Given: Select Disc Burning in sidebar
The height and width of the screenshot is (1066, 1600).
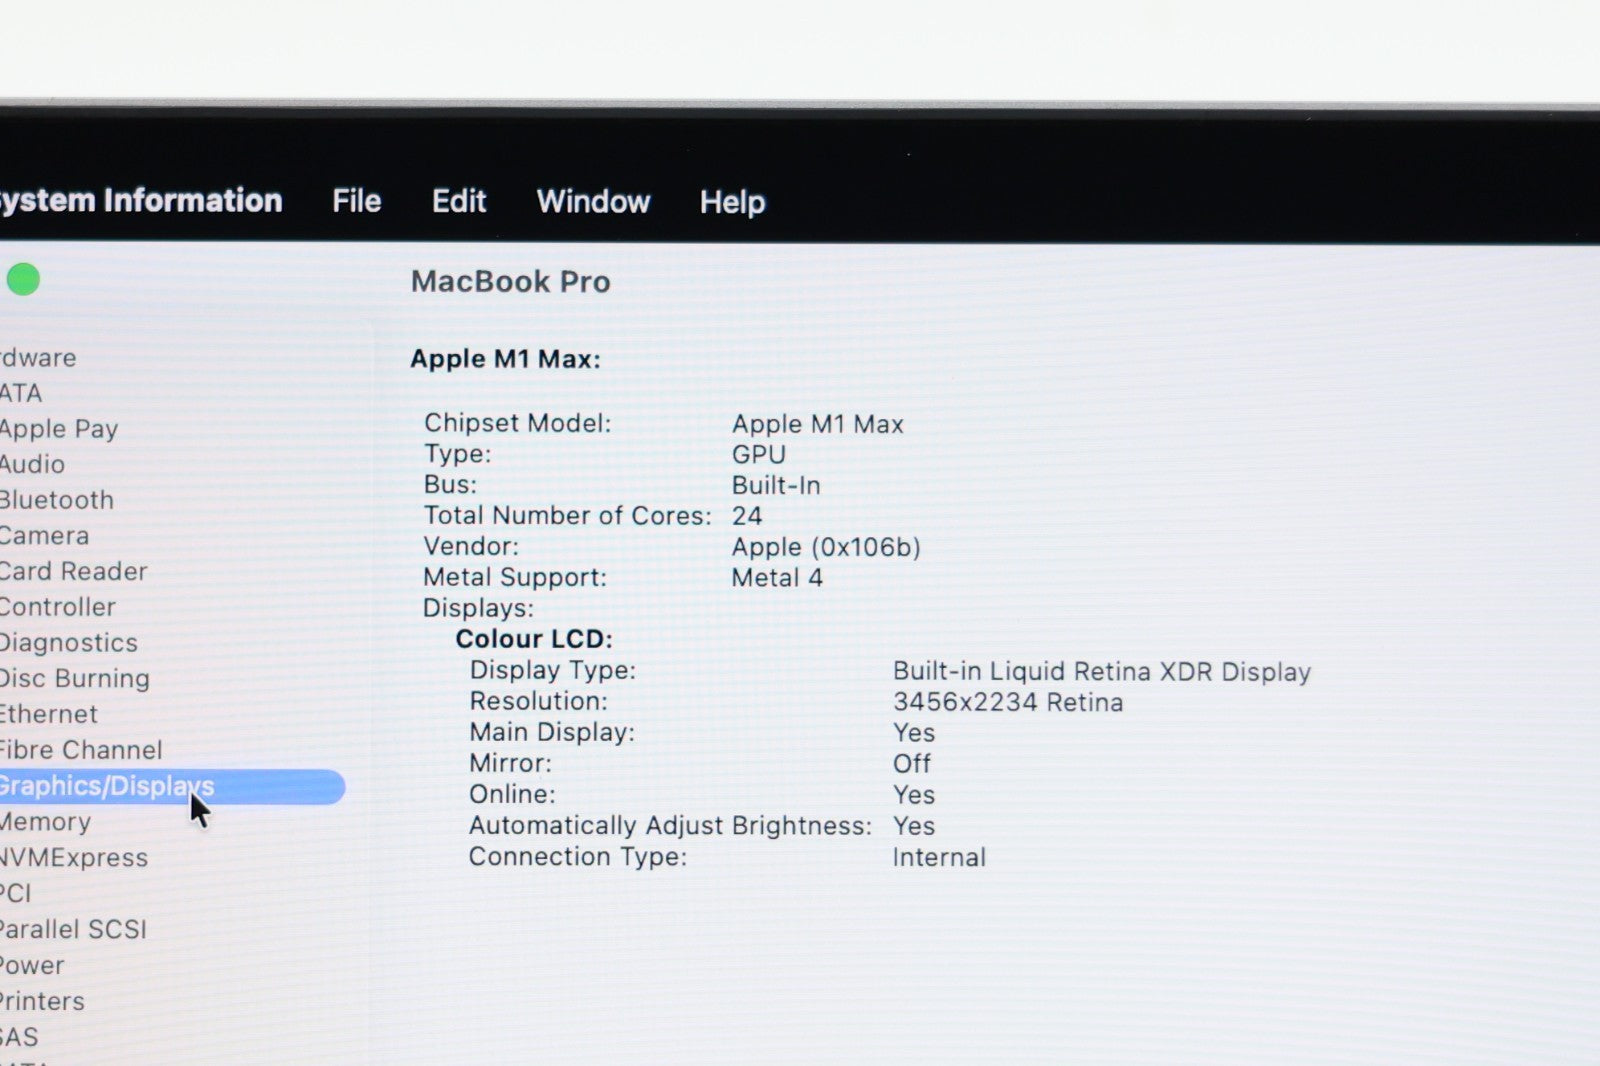Looking at the screenshot, I should (74, 678).
